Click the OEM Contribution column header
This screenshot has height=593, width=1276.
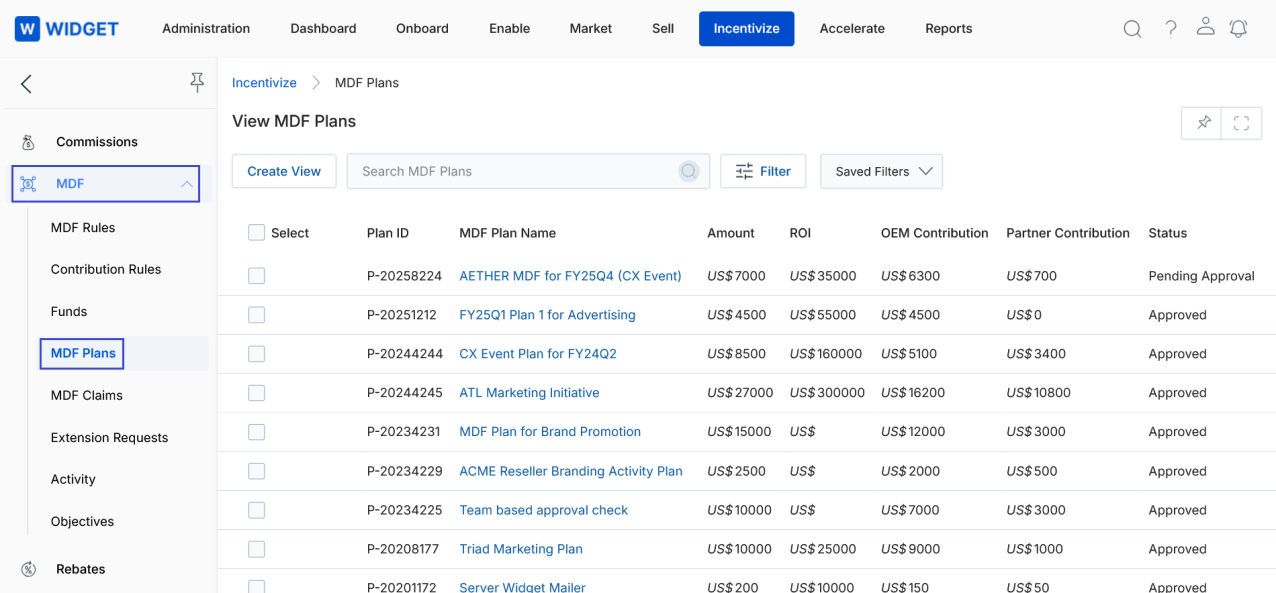pos(935,233)
